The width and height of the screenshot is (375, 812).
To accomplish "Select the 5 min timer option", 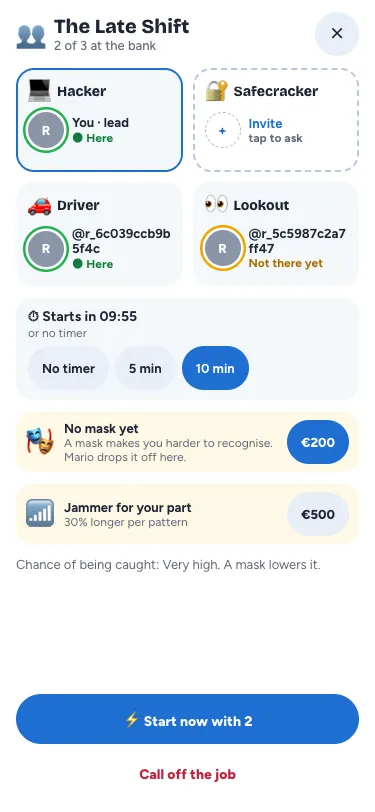I will coord(145,368).
